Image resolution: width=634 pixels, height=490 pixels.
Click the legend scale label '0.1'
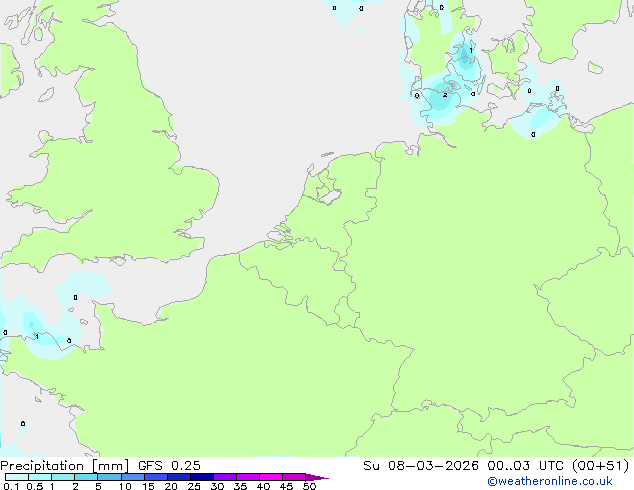(x=11, y=486)
